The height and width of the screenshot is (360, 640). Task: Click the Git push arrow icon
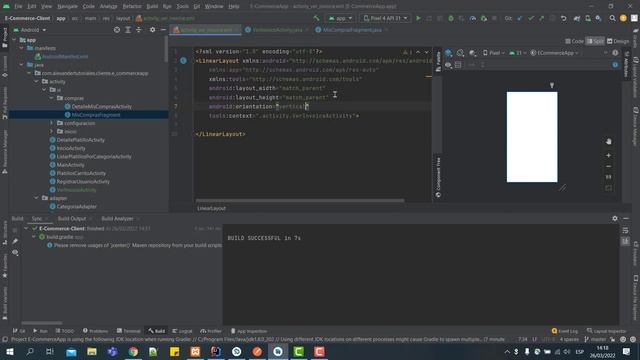pos(542,18)
